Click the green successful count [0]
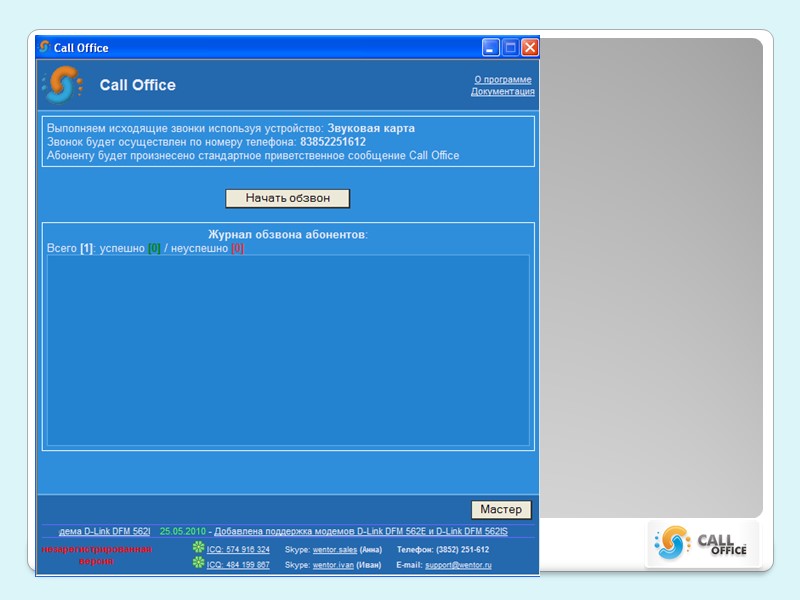This screenshot has height=600, width=800. (154, 248)
